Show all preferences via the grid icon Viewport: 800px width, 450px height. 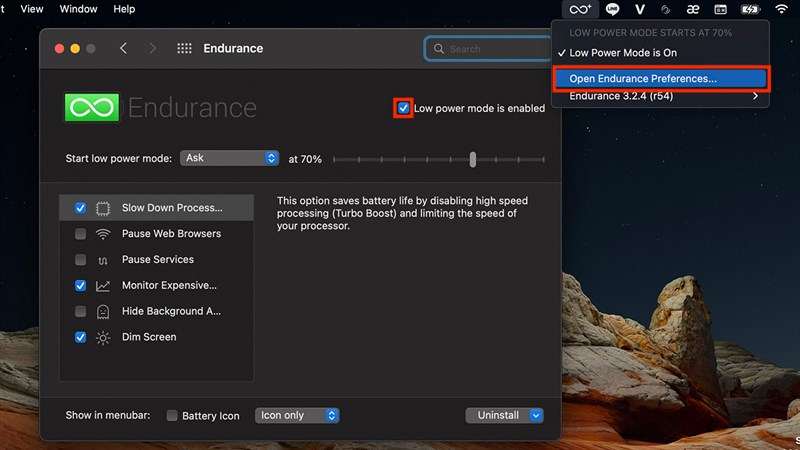(x=184, y=48)
